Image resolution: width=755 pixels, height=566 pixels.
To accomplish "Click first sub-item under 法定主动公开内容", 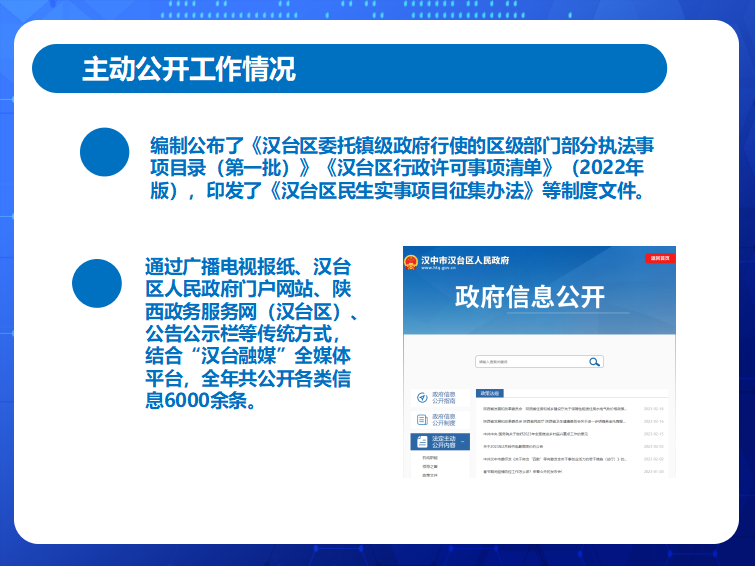I will [430, 458].
